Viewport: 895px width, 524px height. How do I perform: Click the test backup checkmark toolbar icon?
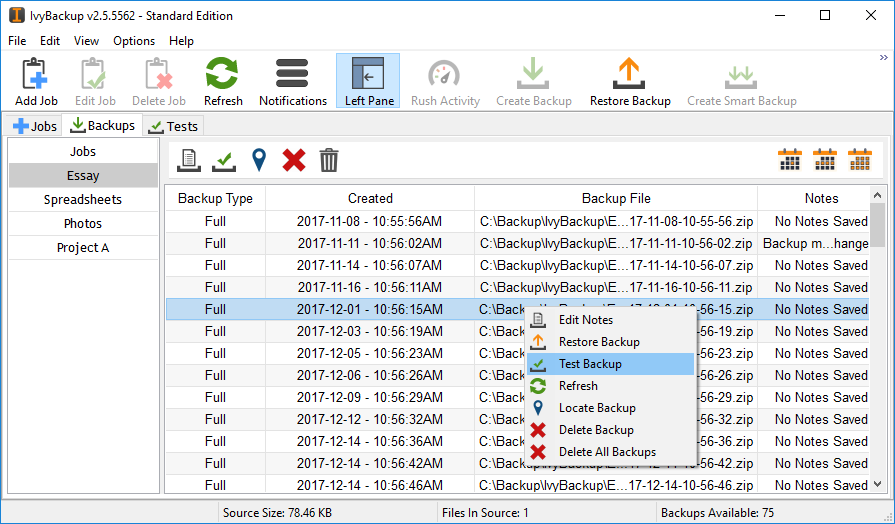(x=224, y=160)
